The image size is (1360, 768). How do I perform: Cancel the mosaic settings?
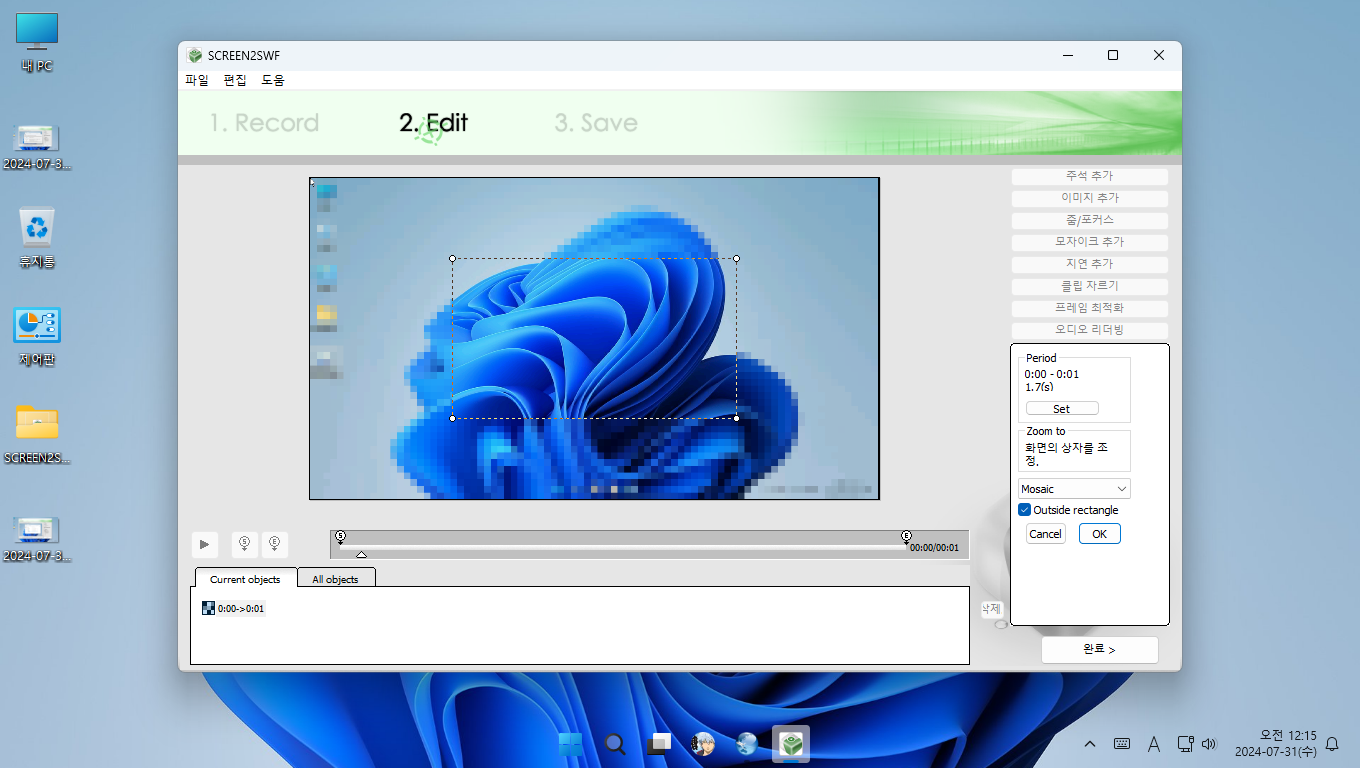pos(1046,534)
